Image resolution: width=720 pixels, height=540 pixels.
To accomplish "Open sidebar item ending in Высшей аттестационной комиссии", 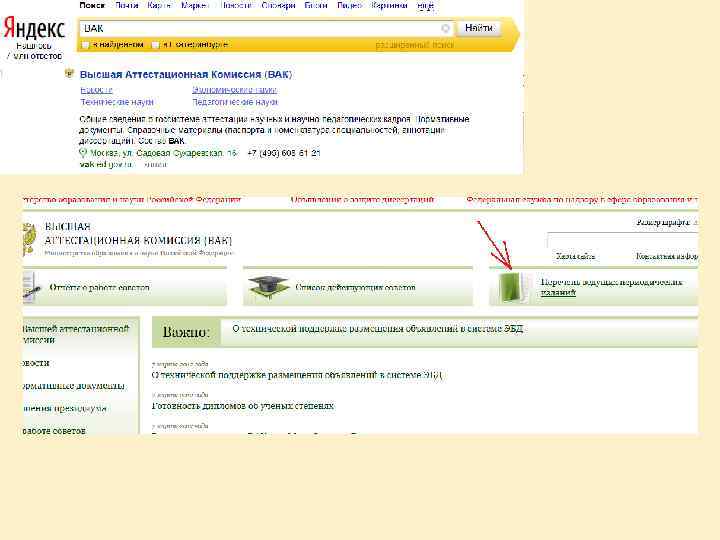I will point(76,334).
